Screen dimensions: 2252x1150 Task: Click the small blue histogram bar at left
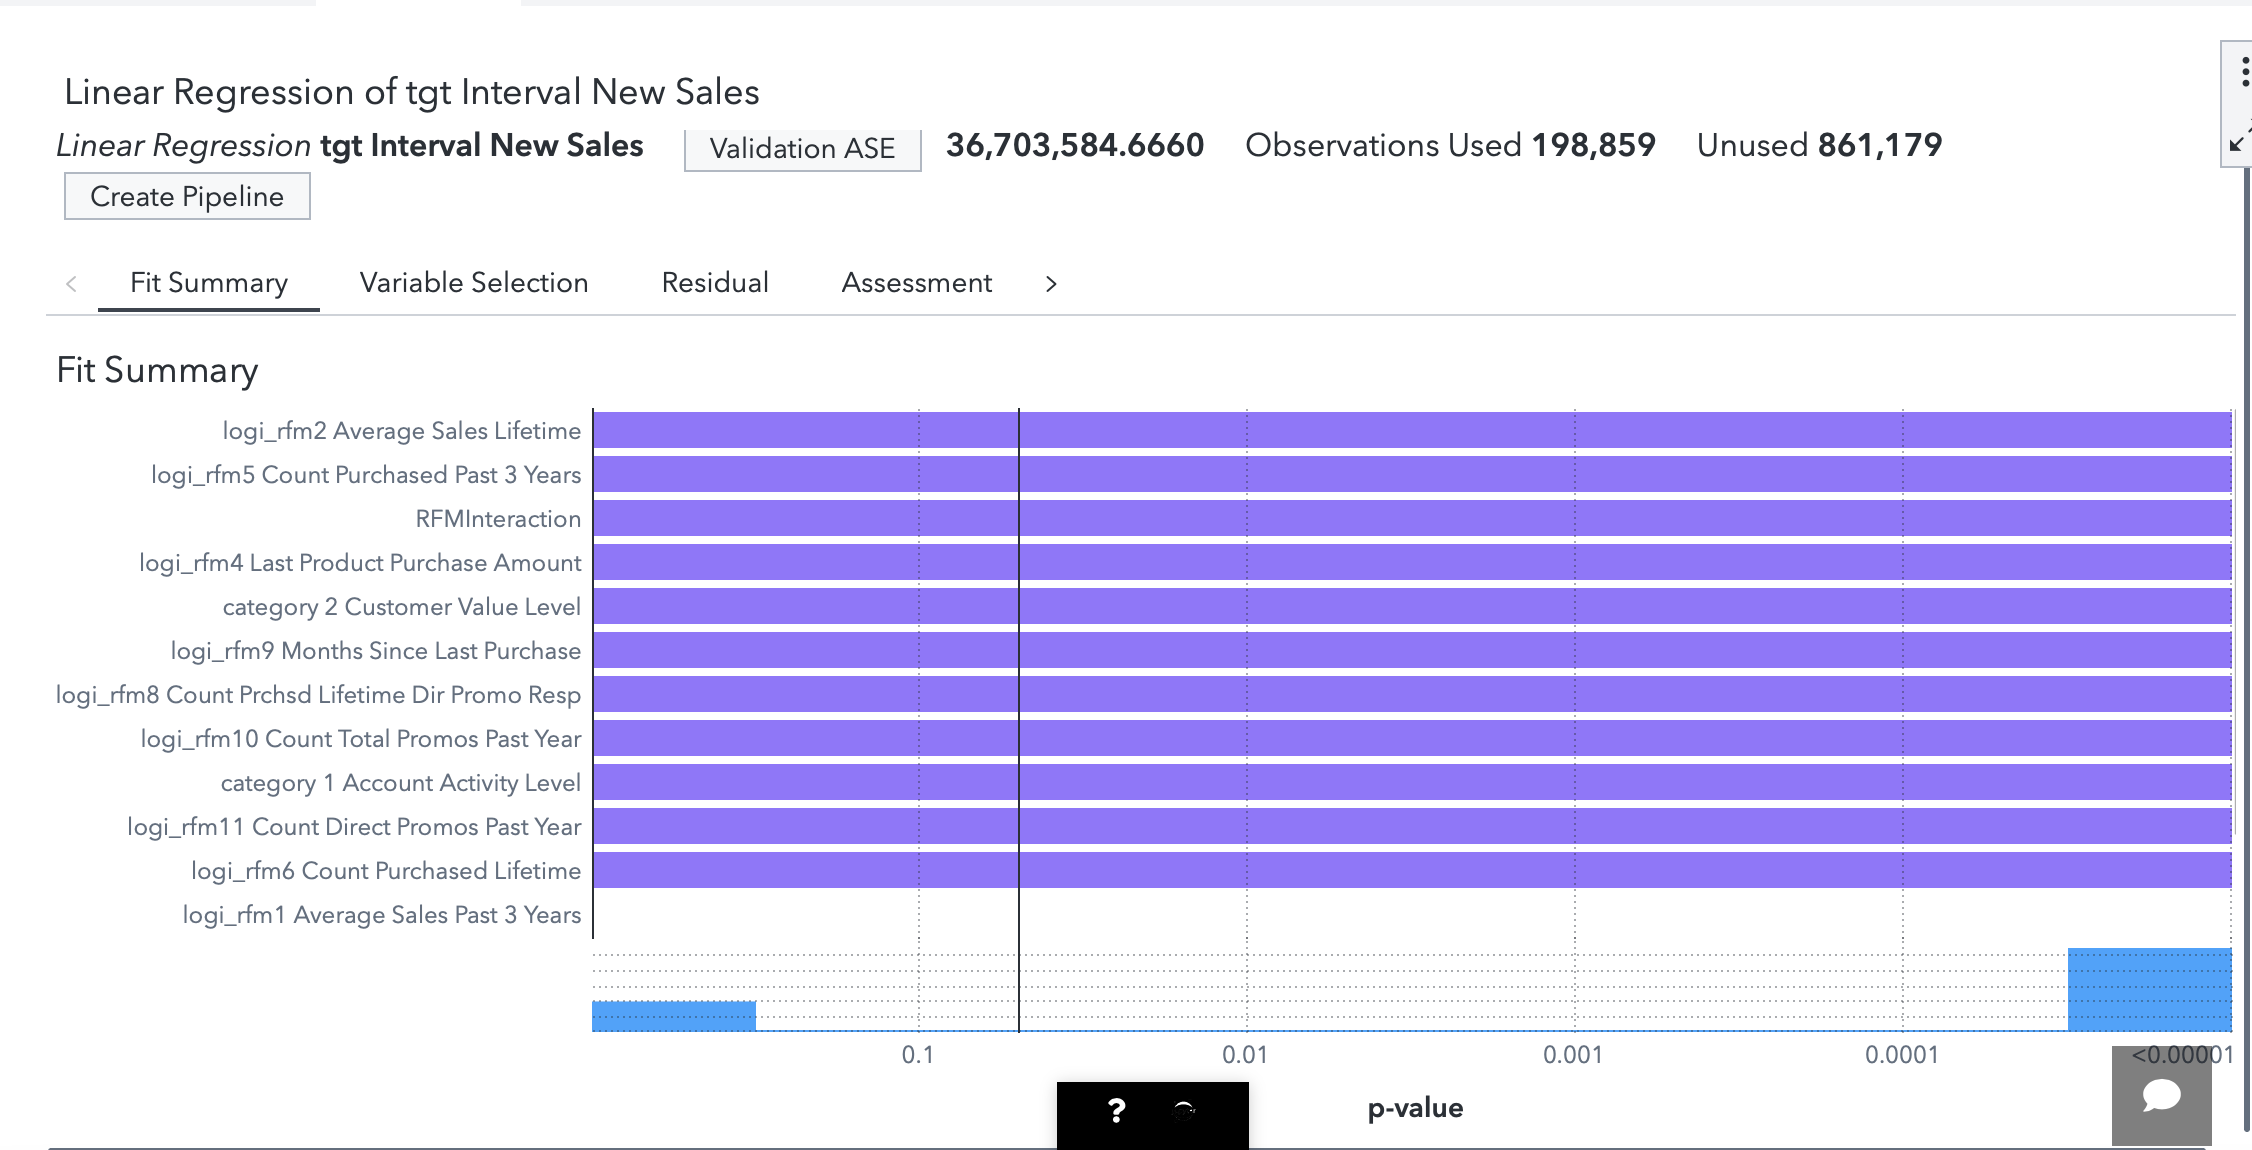[x=673, y=1016]
